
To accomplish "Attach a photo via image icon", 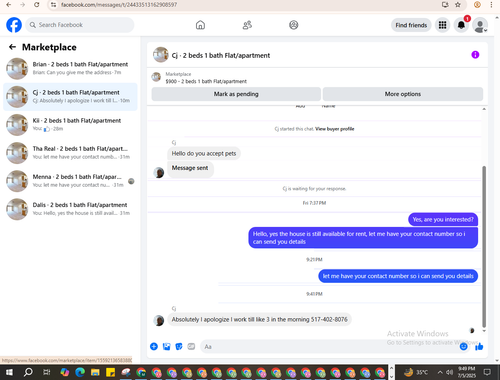I will [166, 346].
